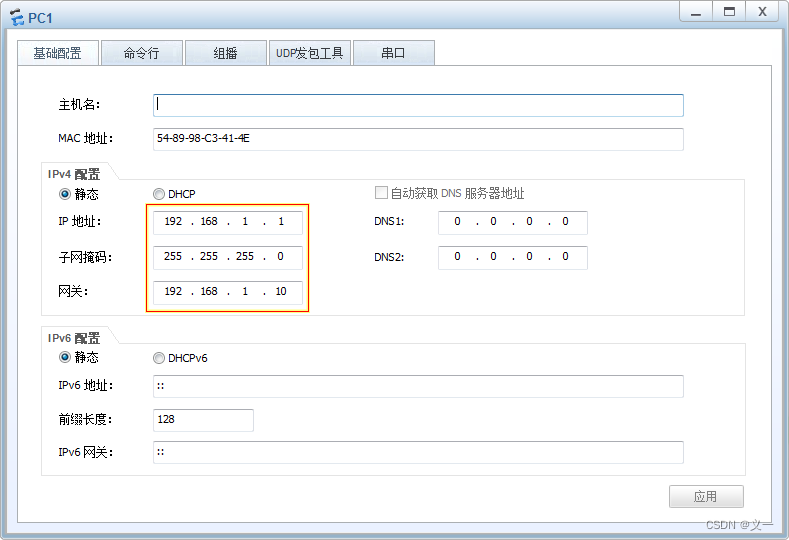Switch to the UDP发包工具 tab
The height and width of the screenshot is (540, 789).
(x=309, y=53)
